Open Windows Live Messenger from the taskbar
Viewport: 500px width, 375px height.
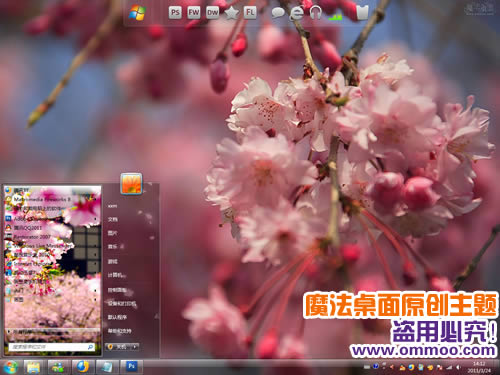point(58,367)
